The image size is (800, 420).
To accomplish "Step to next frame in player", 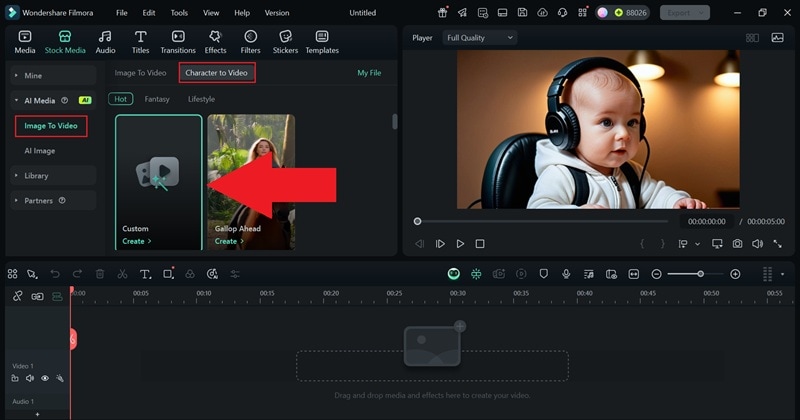I will tap(440, 244).
